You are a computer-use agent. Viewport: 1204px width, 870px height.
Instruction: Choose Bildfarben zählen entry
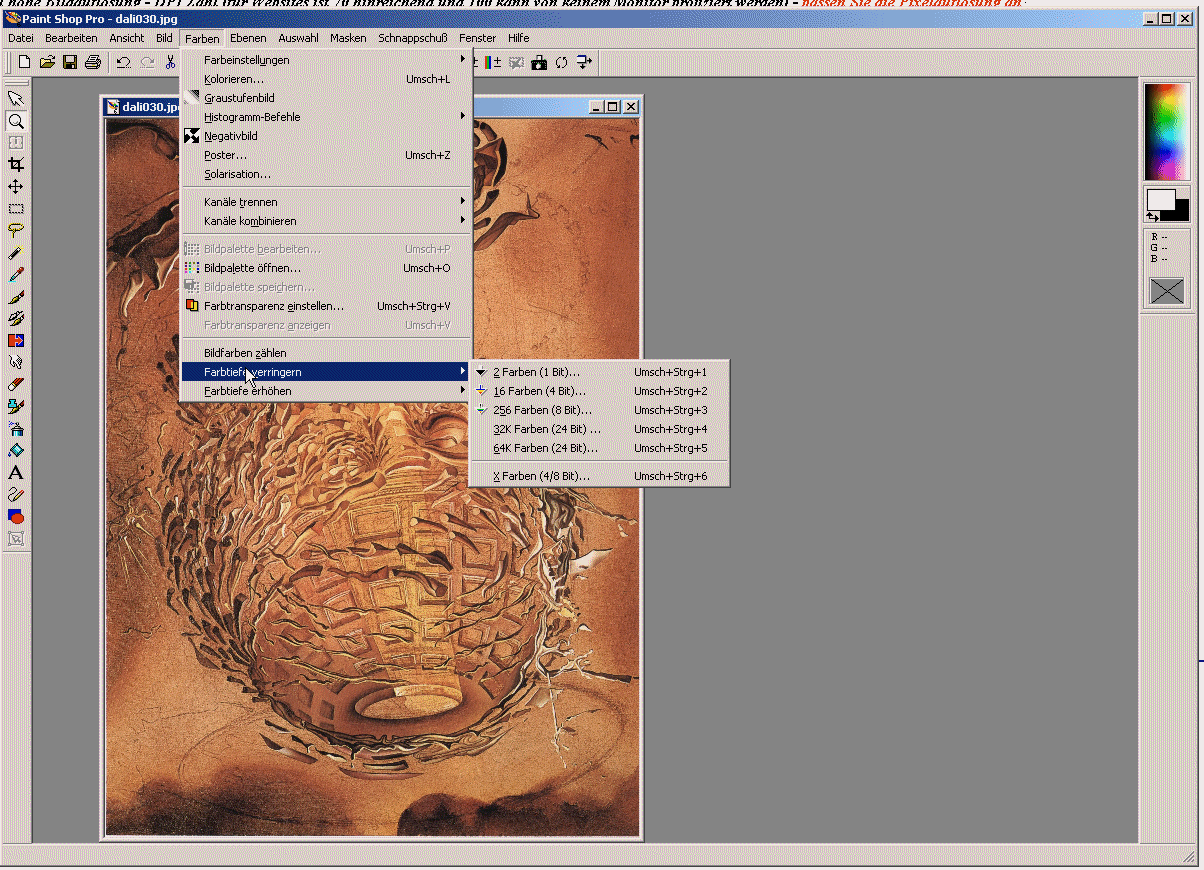tap(325, 353)
